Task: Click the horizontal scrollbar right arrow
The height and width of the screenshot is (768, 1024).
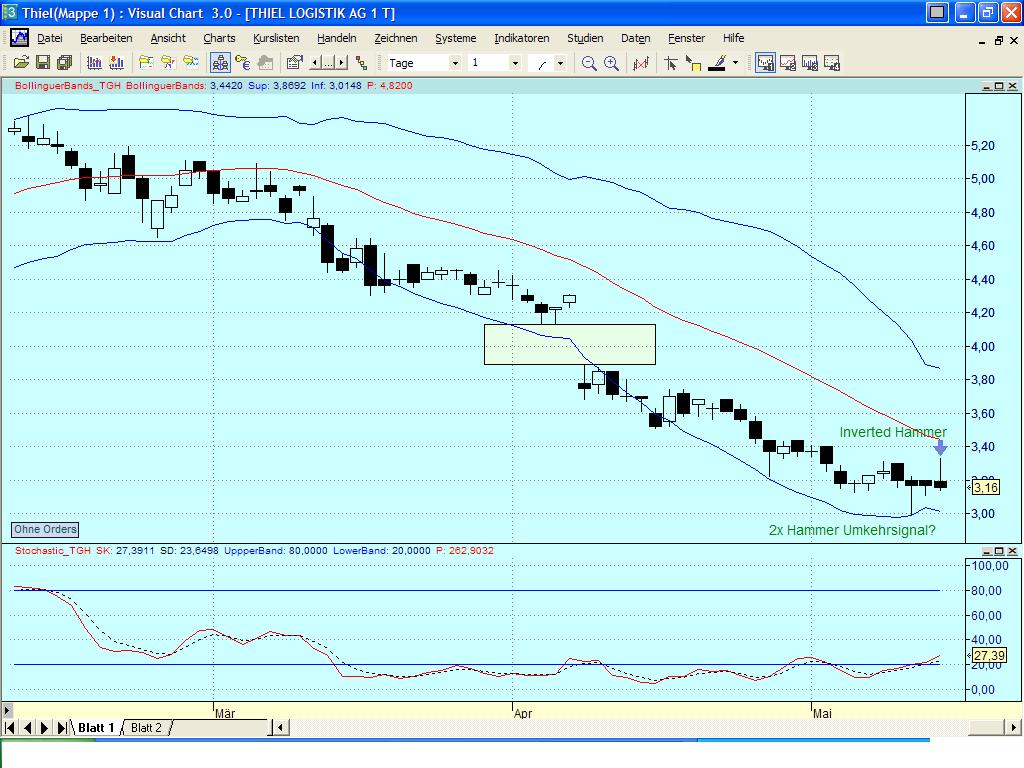Action: 1013,728
